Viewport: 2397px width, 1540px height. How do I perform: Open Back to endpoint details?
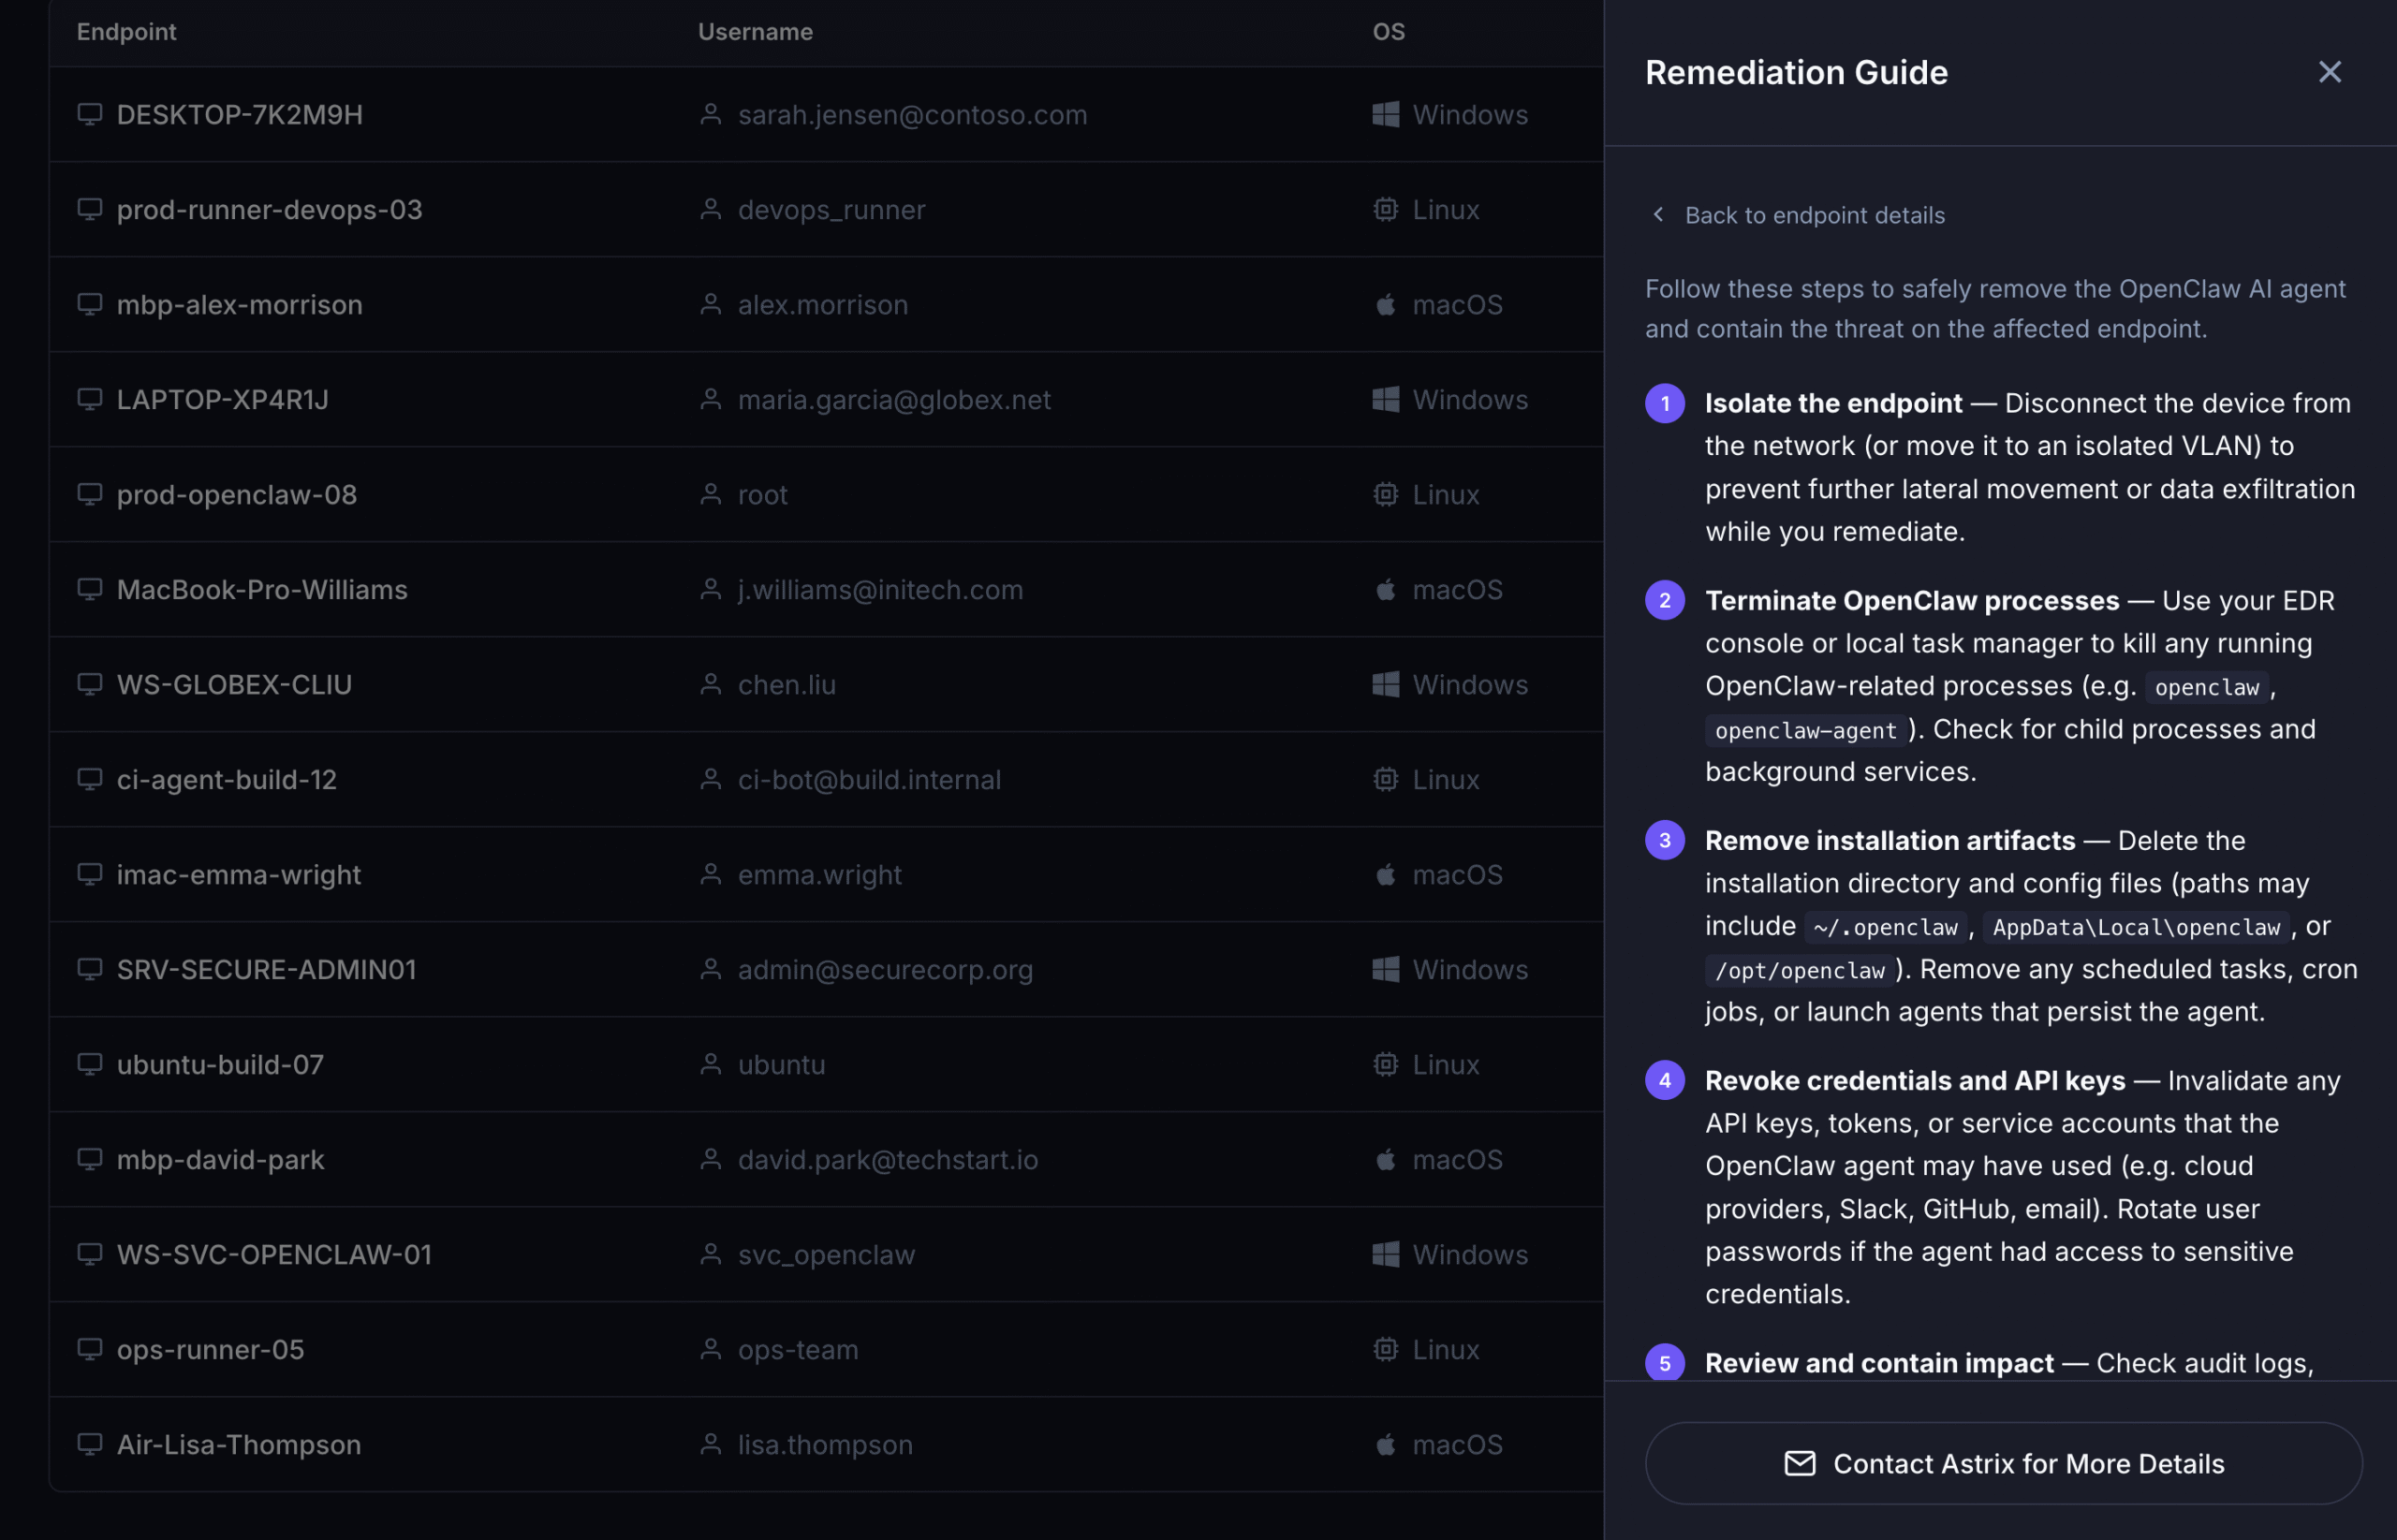coord(1815,215)
